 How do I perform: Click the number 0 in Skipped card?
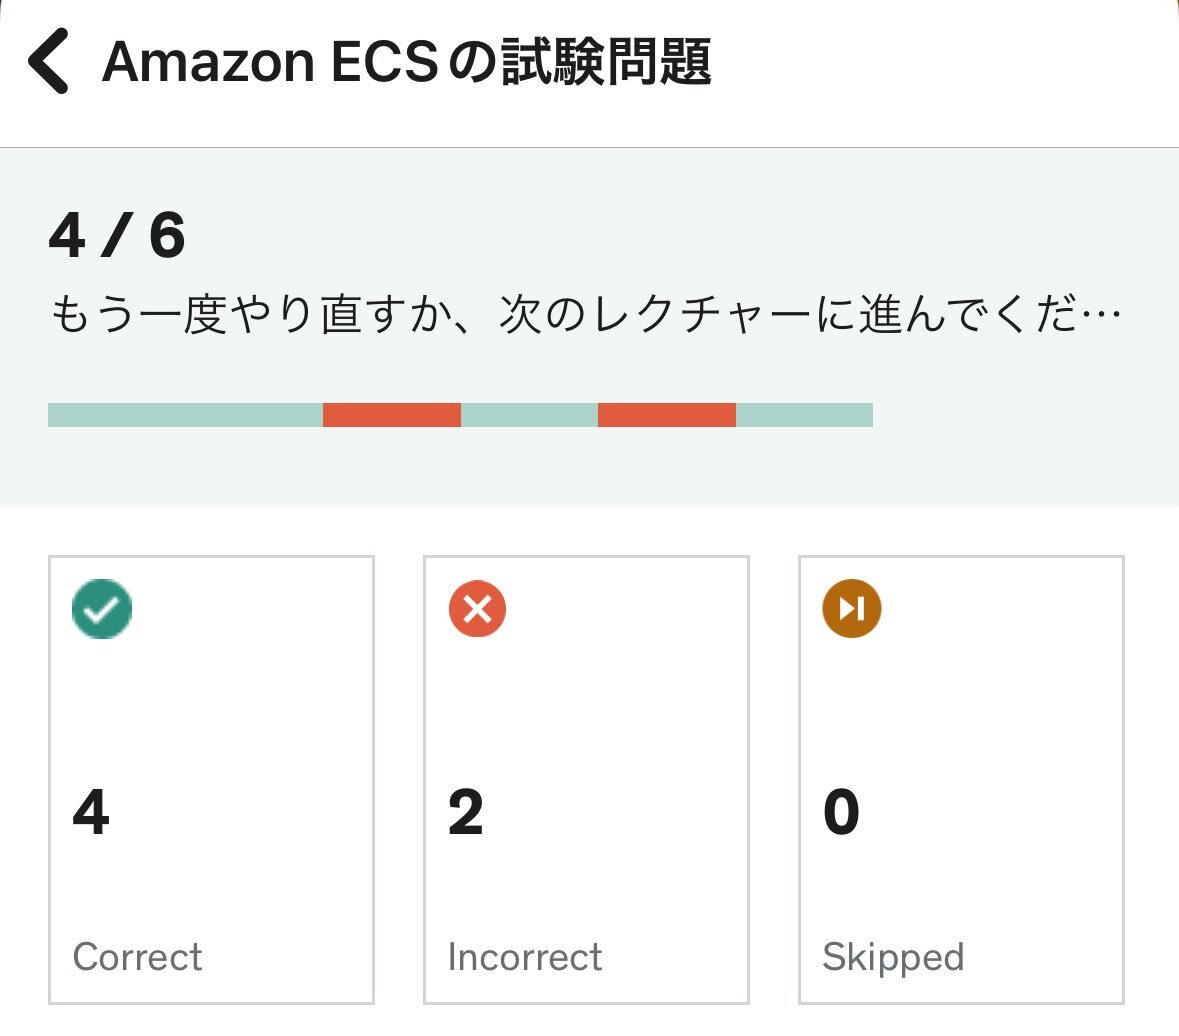tap(841, 812)
